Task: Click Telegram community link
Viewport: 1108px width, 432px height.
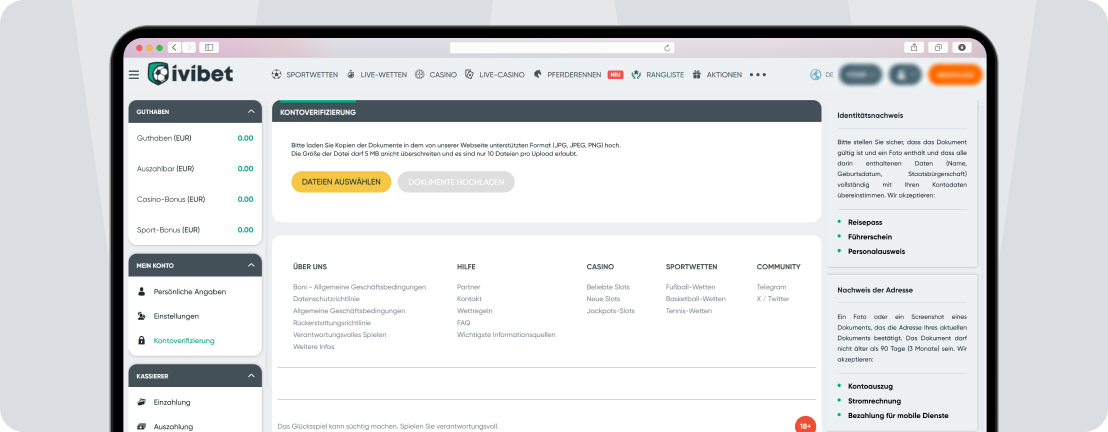Action: click(772, 287)
